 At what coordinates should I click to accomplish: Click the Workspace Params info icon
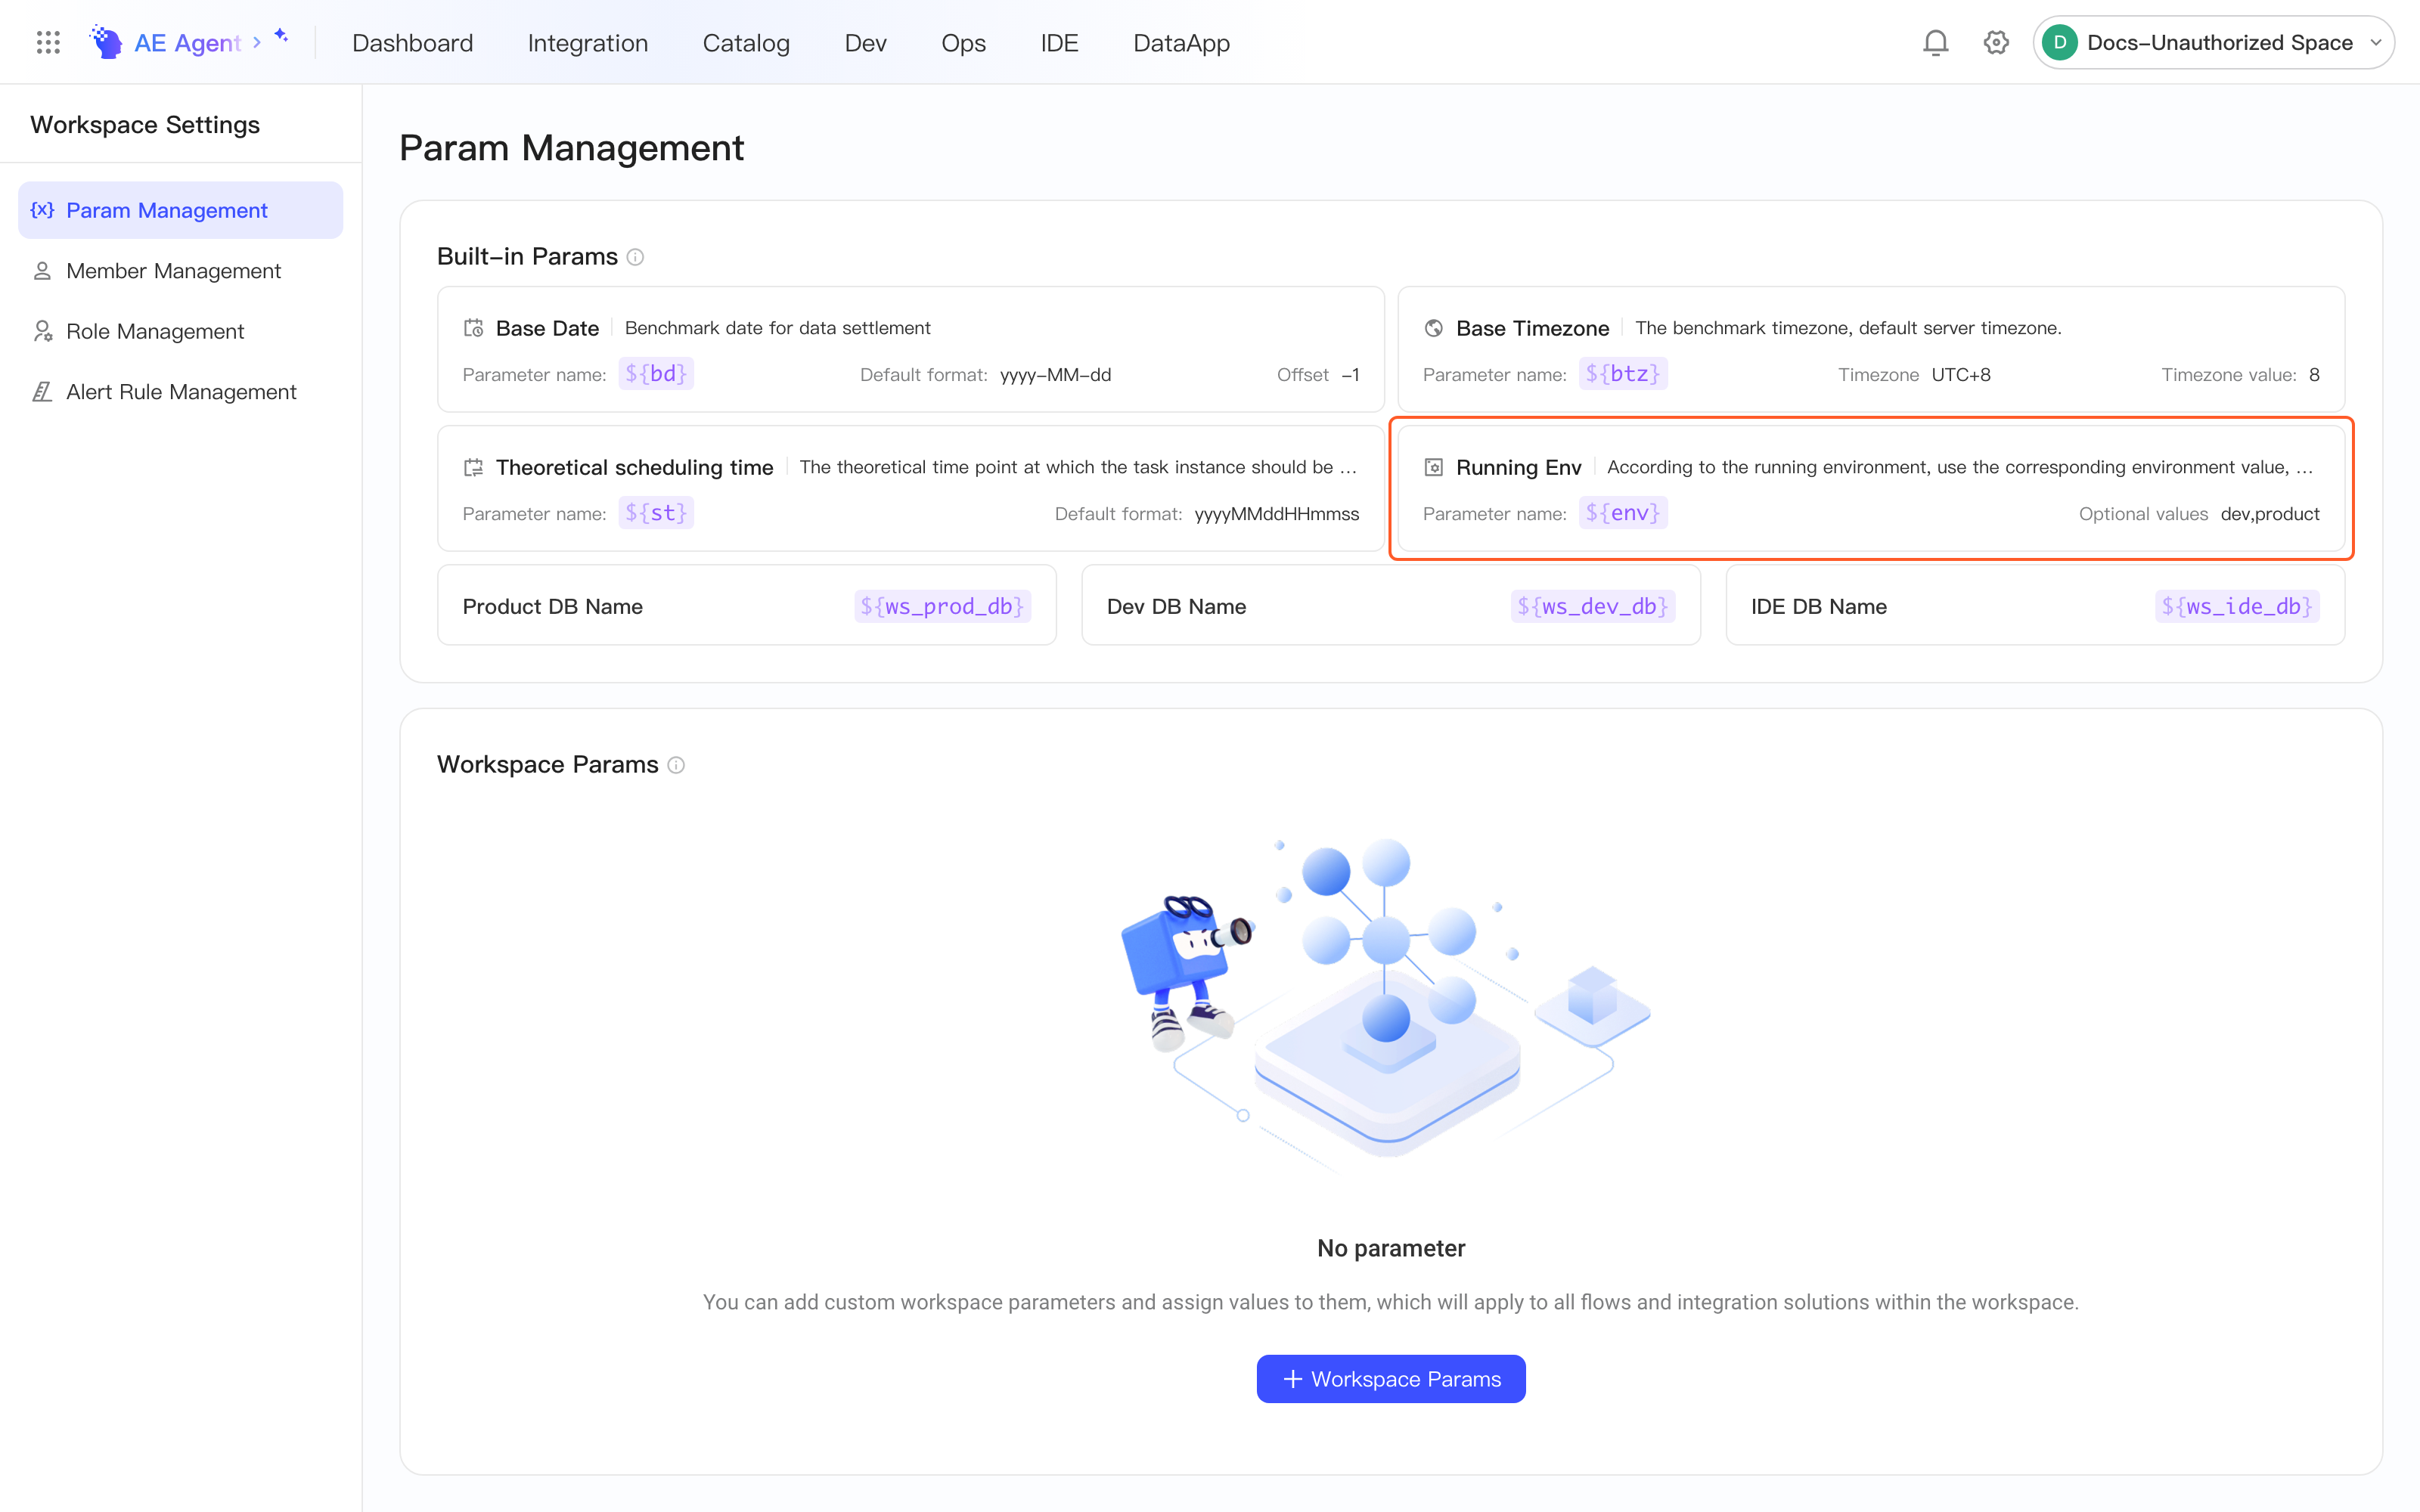coord(676,765)
